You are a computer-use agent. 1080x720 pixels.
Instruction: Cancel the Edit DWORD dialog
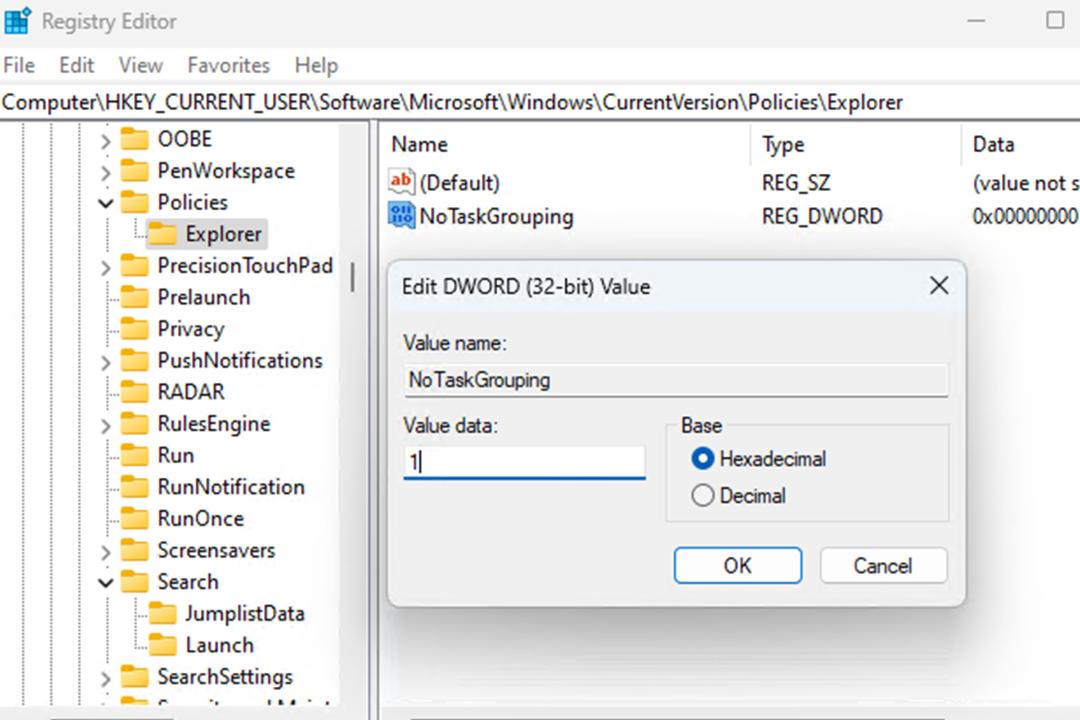[x=883, y=566]
